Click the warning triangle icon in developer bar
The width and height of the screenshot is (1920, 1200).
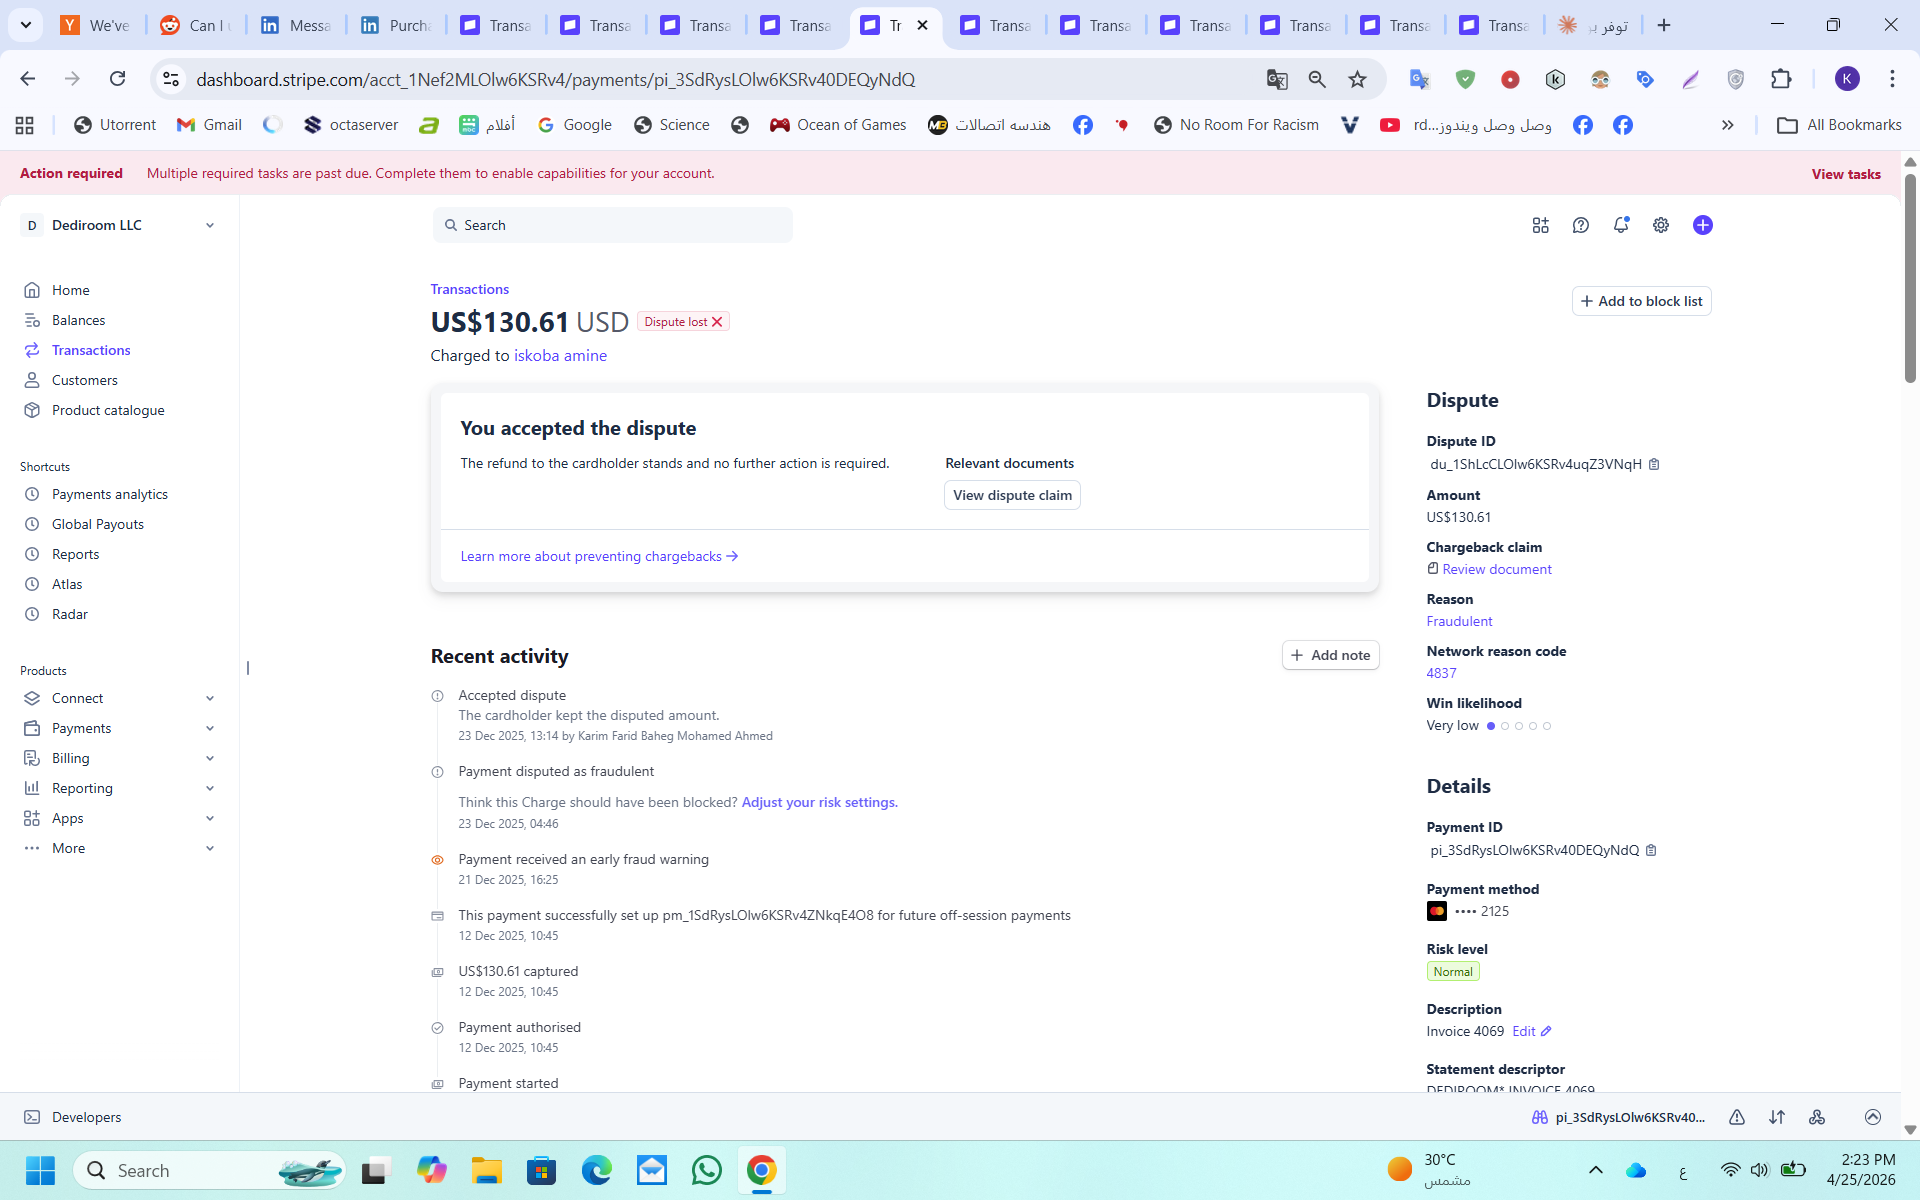tap(1737, 1117)
